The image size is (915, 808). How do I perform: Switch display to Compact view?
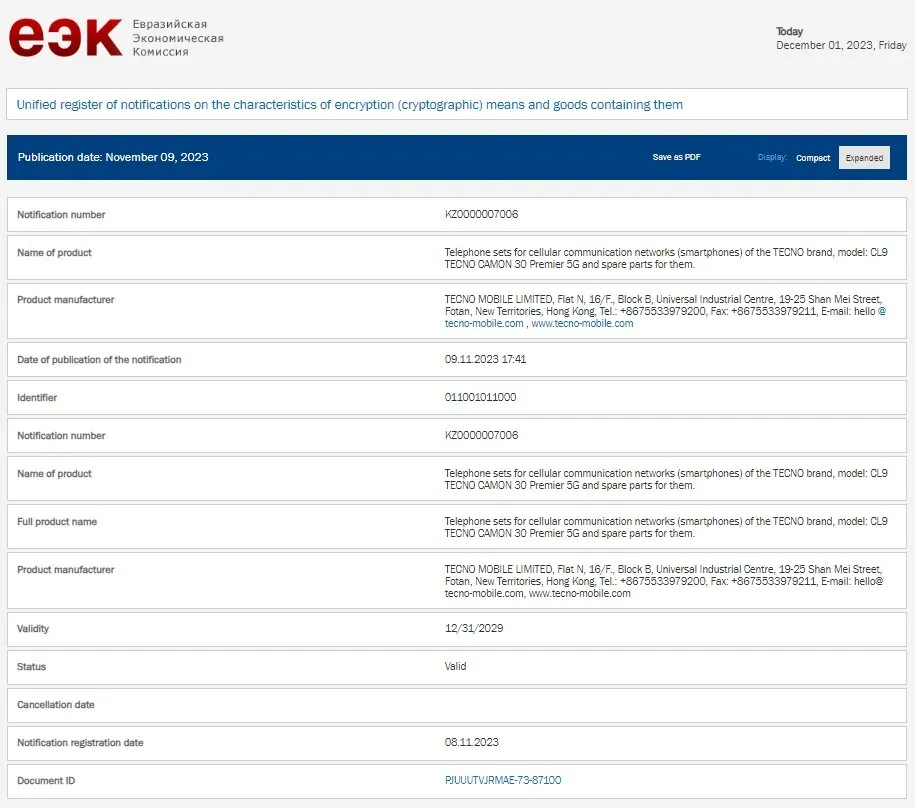tap(813, 158)
